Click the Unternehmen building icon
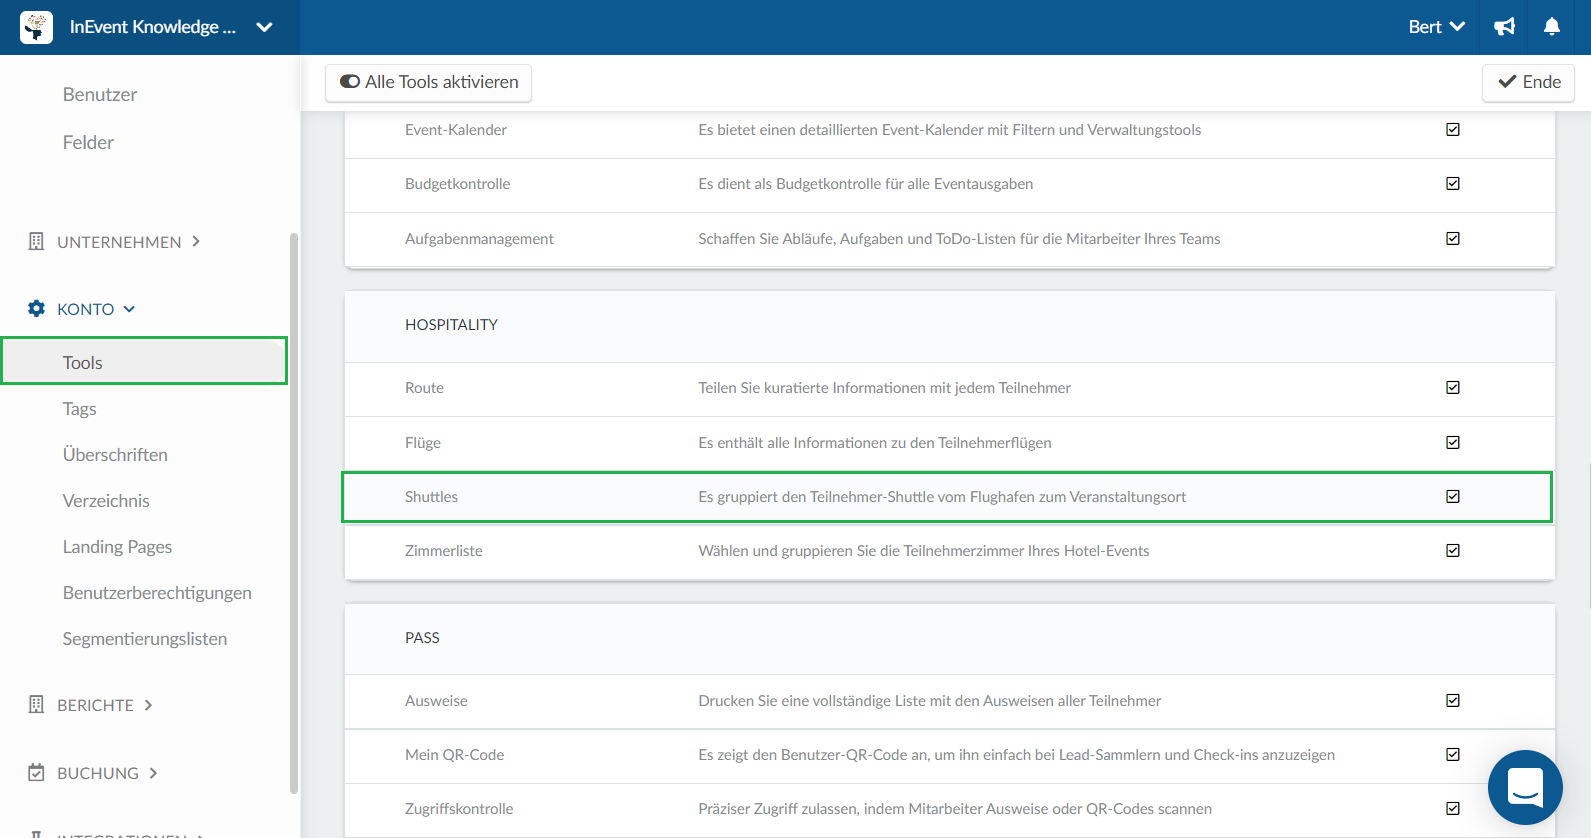 [x=37, y=241]
